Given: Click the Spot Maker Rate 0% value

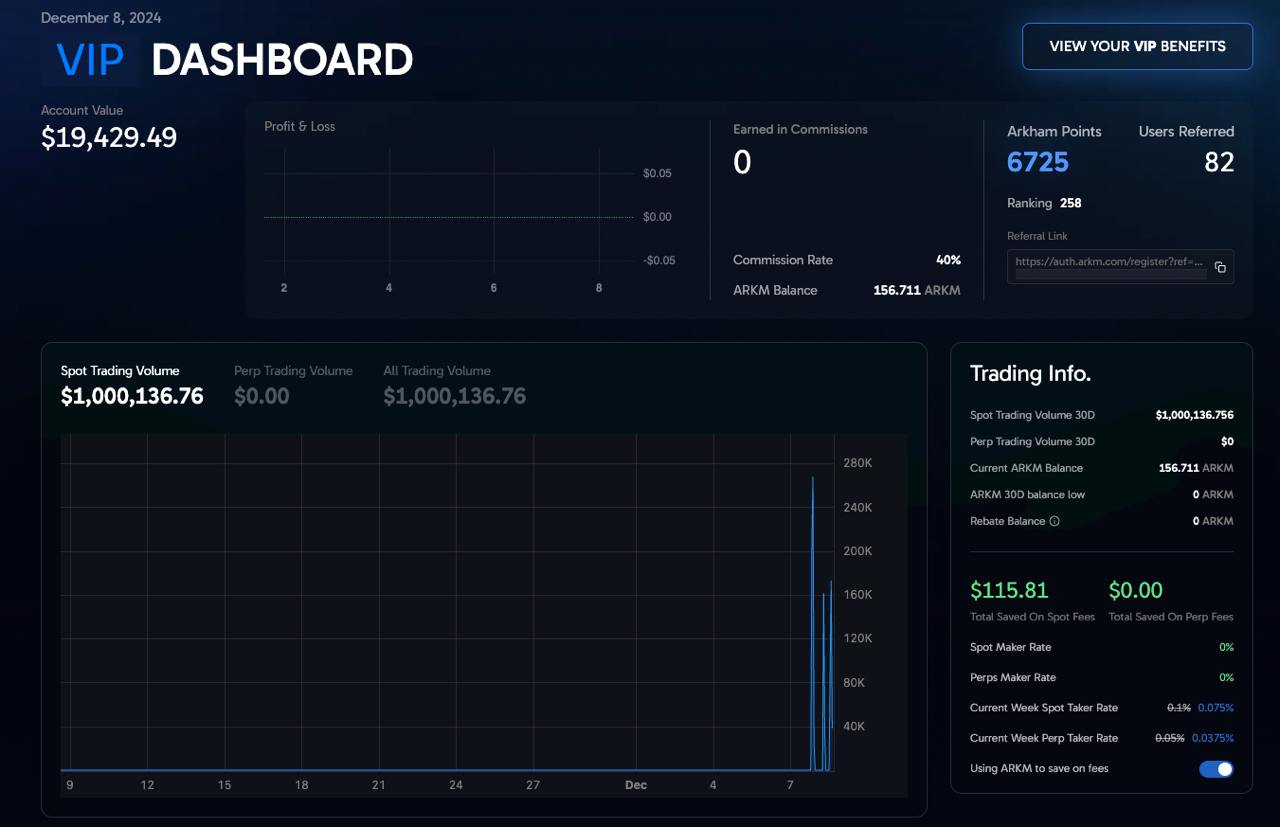Looking at the screenshot, I should [1226, 647].
